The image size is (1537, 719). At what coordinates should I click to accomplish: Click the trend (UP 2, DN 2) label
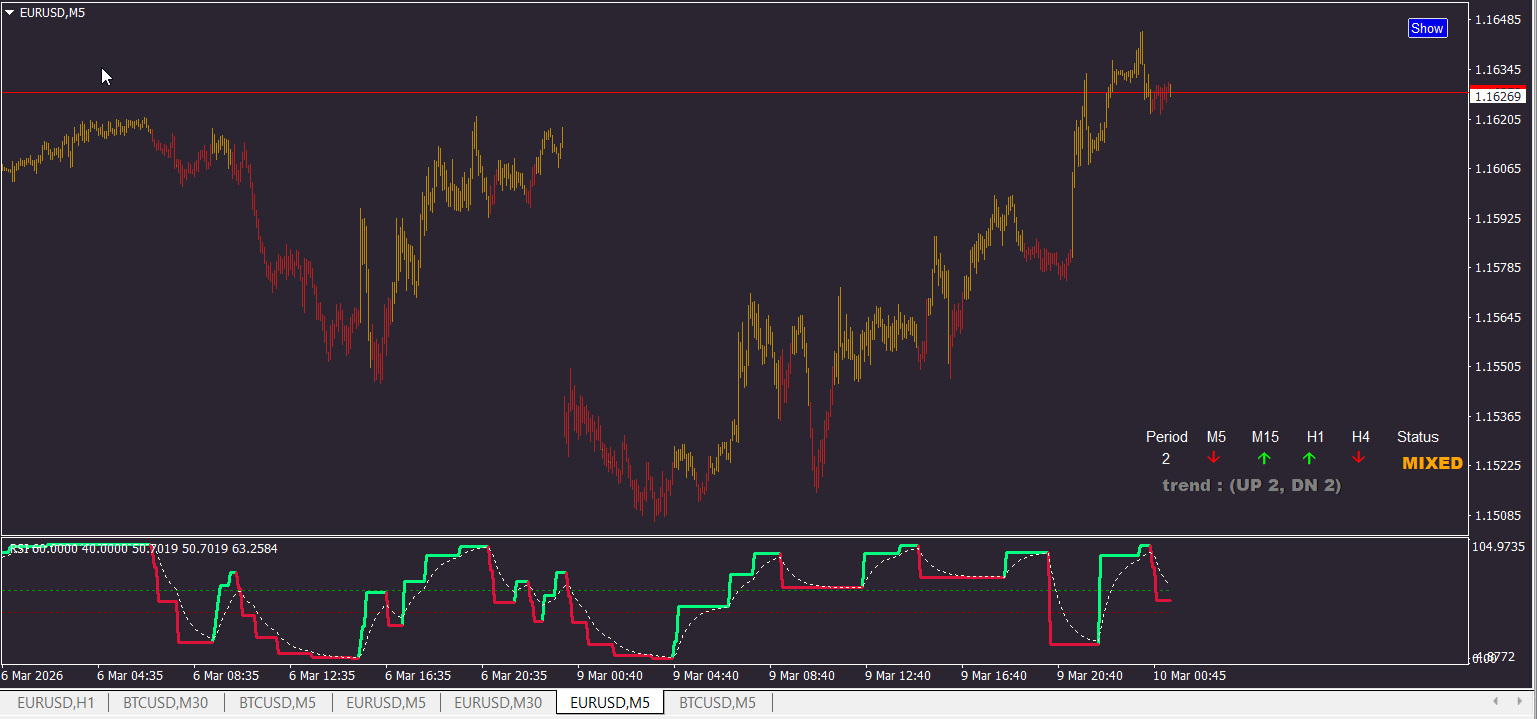pyautogui.click(x=1251, y=485)
